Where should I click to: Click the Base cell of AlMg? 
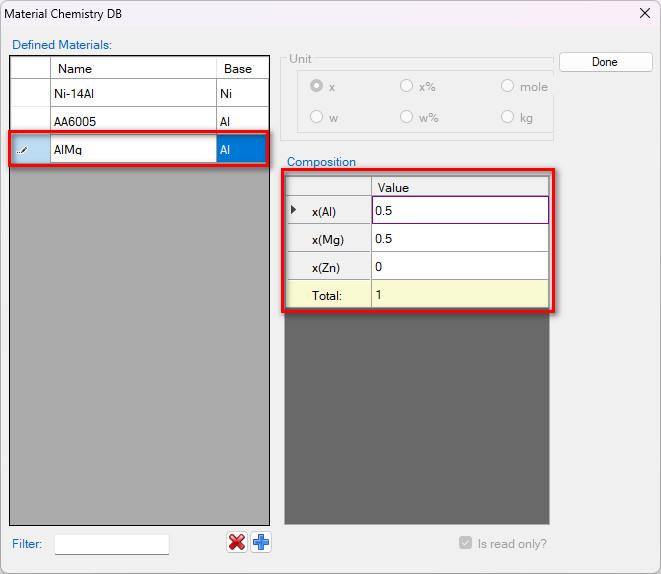[x=241, y=149]
